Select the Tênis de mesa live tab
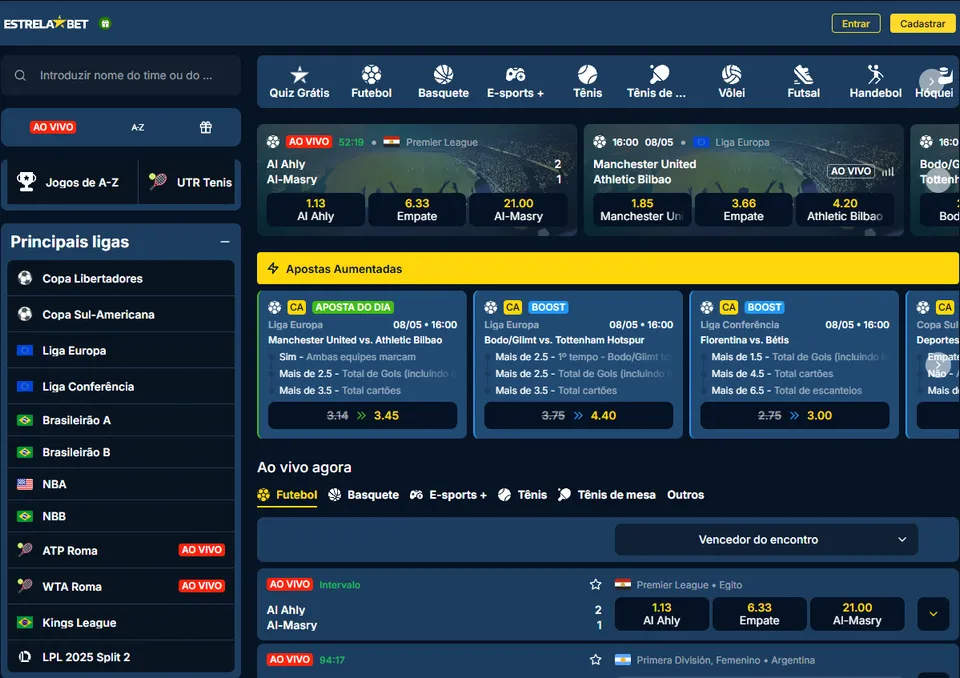Screen dimensions: 960x678 coord(607,495)
